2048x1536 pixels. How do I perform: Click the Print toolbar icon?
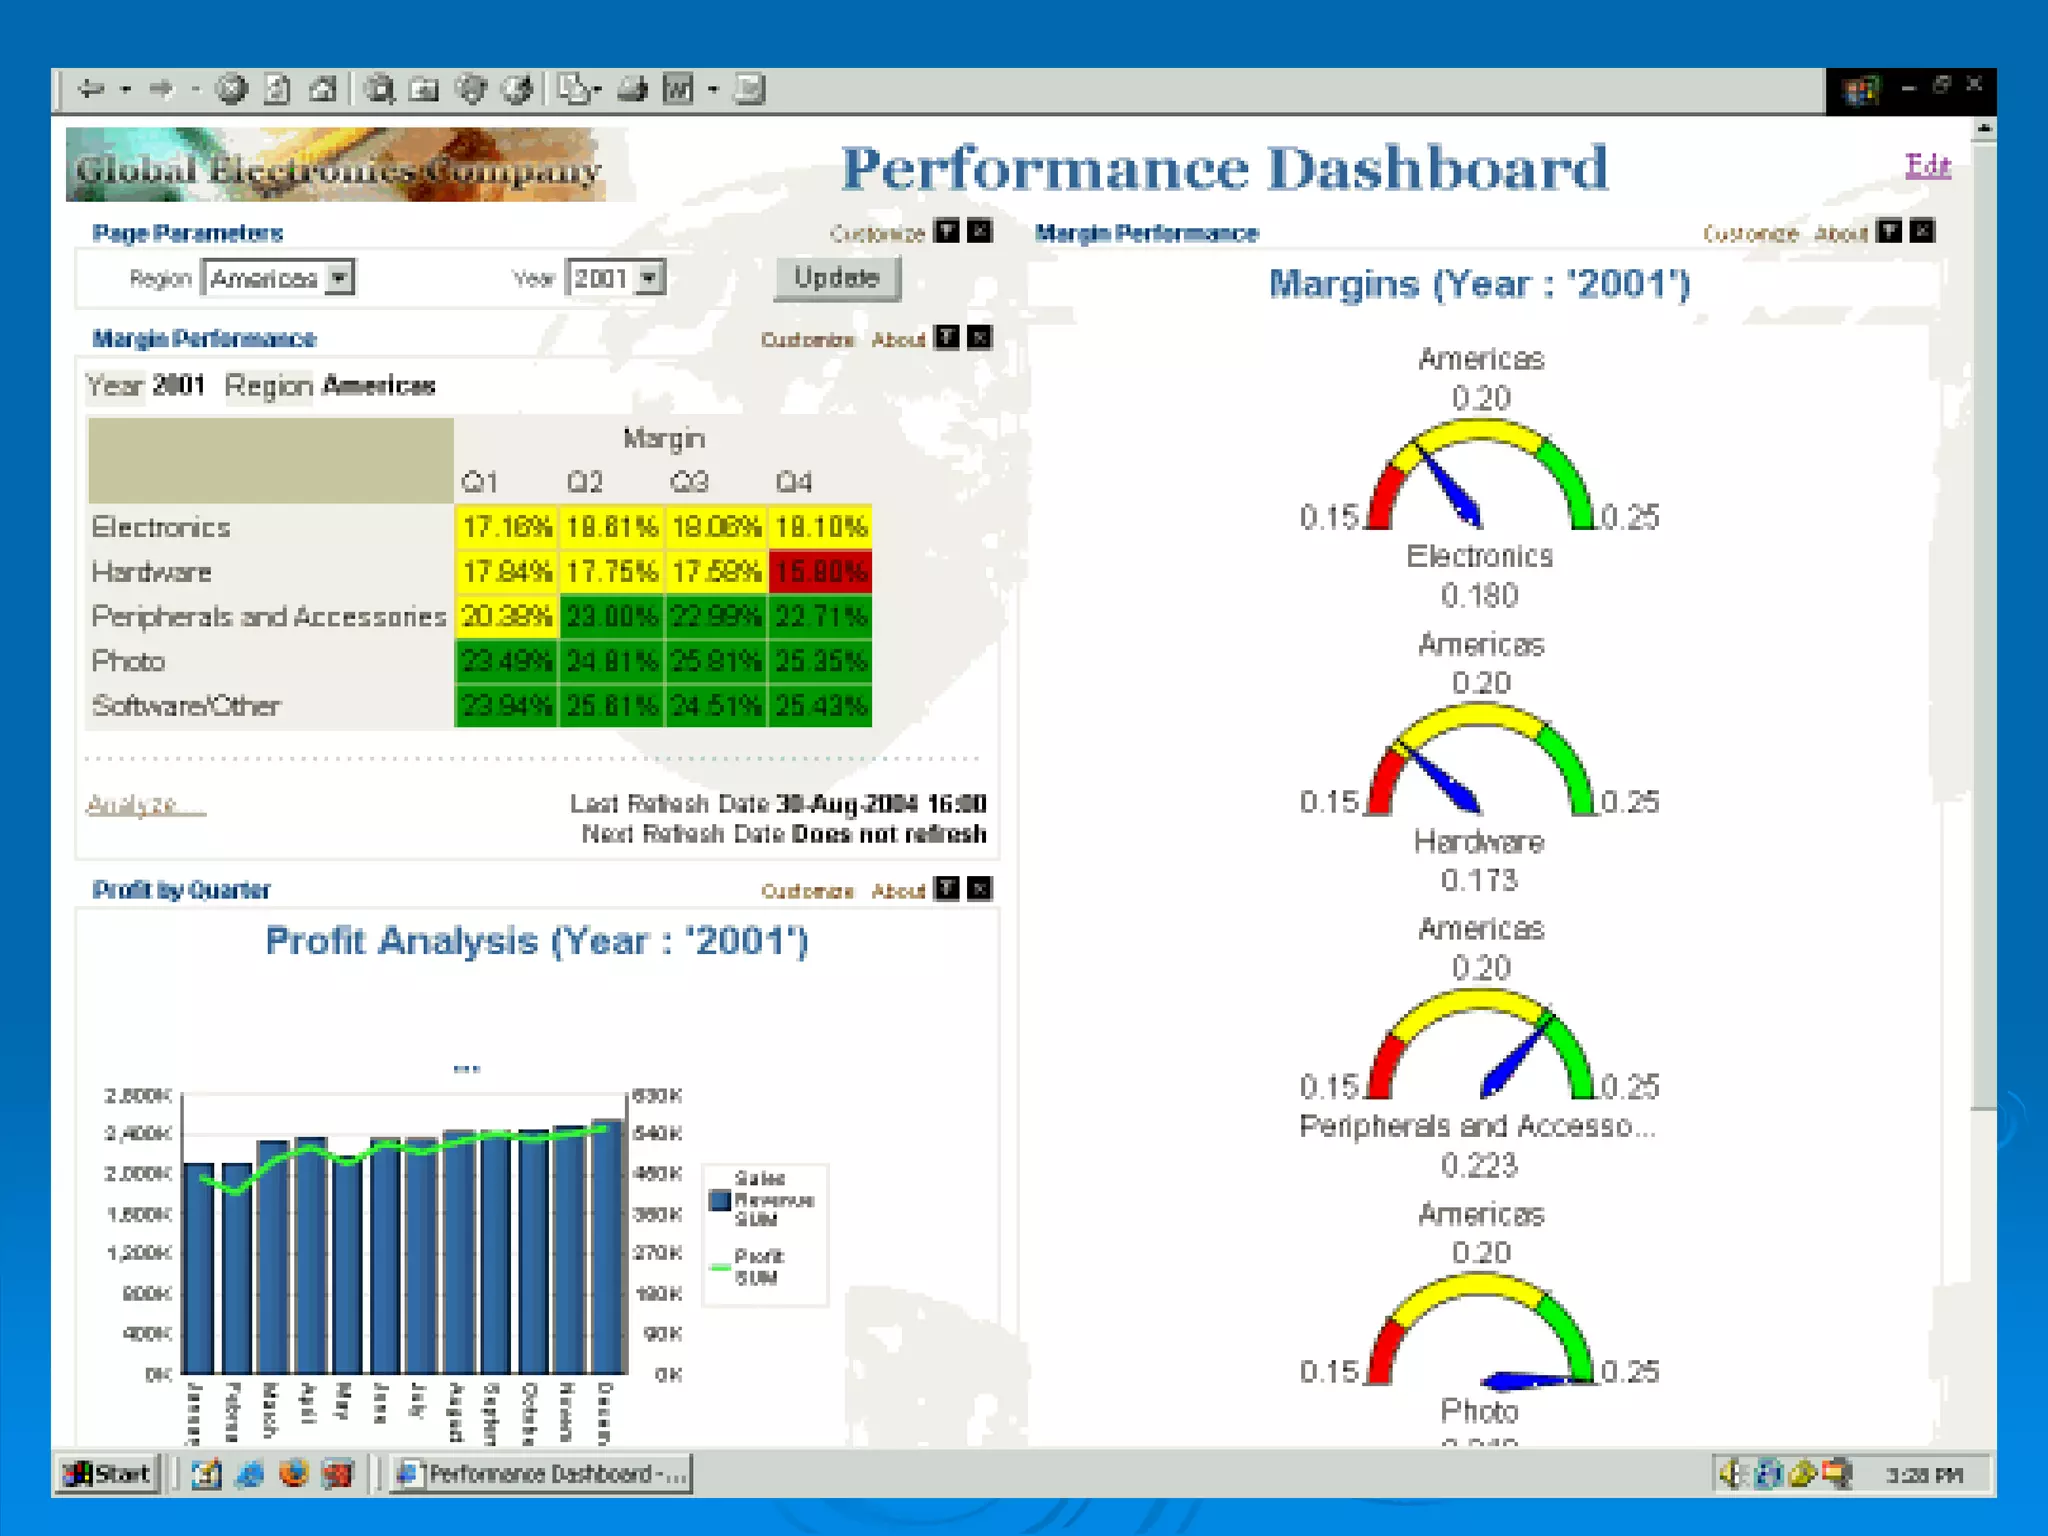pyautogui.click(x=632, y=90)
